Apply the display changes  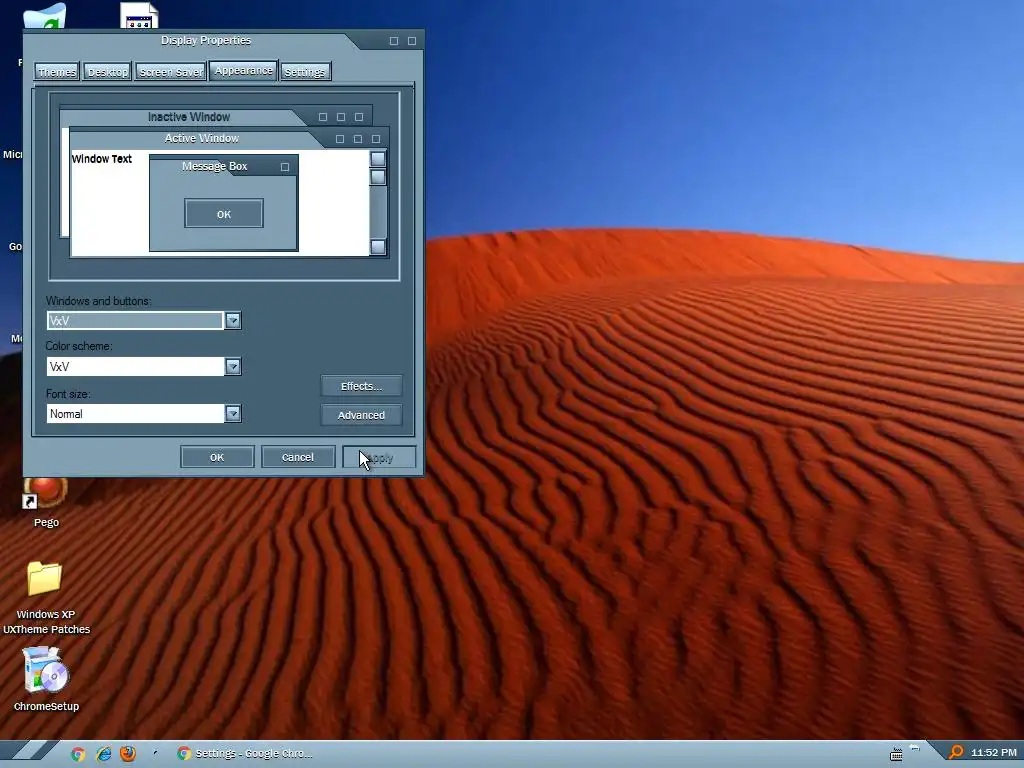(379, 457)
